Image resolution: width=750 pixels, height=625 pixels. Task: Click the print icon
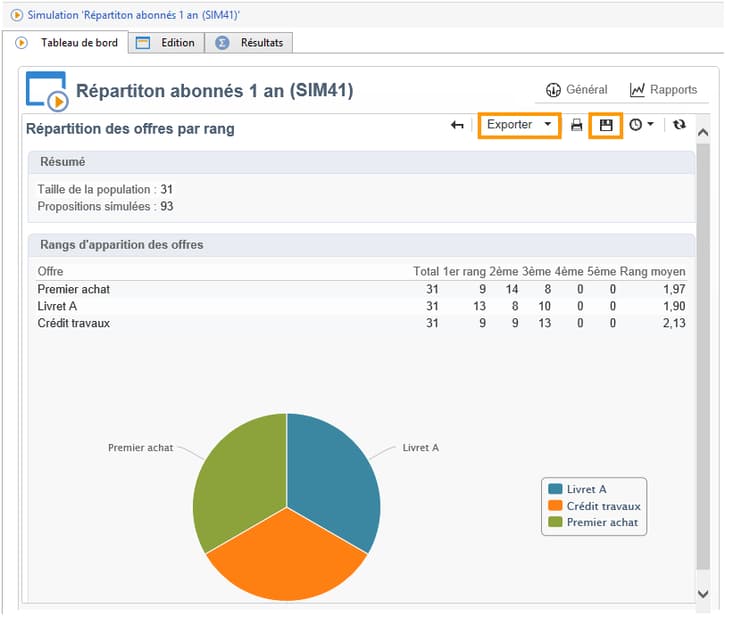(576, 125)
